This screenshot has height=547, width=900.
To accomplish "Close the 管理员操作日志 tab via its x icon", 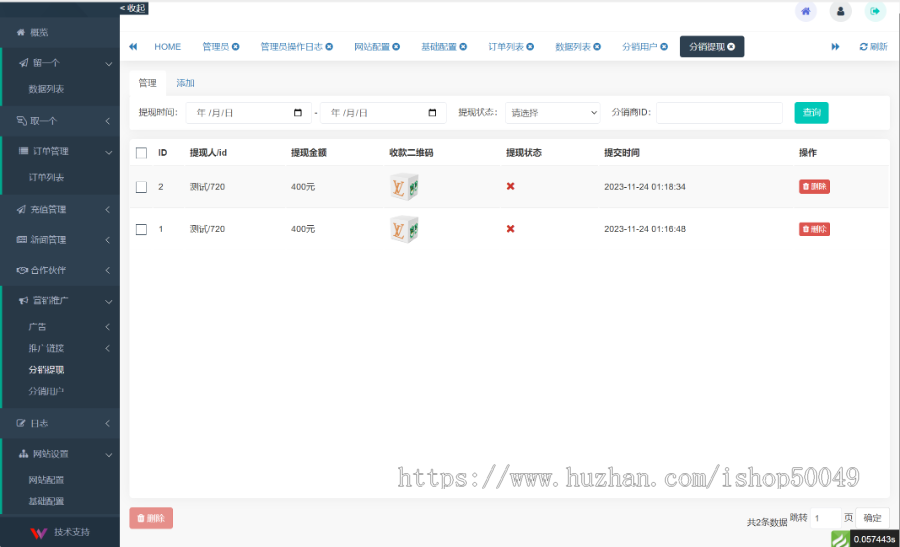I will 329,46.
